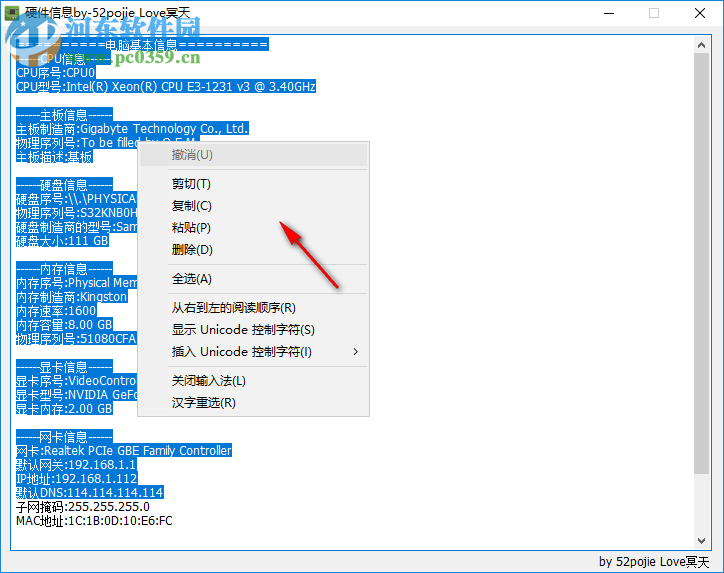Toggle 从右到左的阅读顺序(R) option

[x=253, y=308]
